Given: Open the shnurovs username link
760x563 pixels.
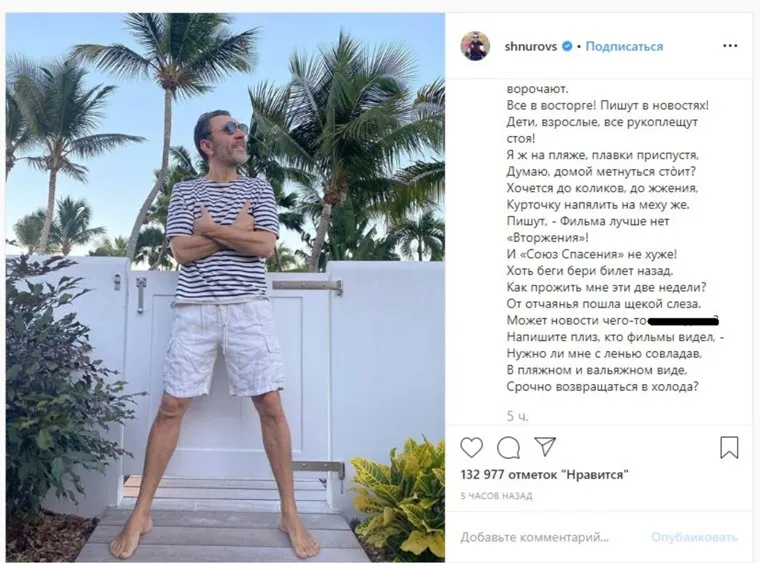Looking at the screenshot, I should (x=531, y=47).
